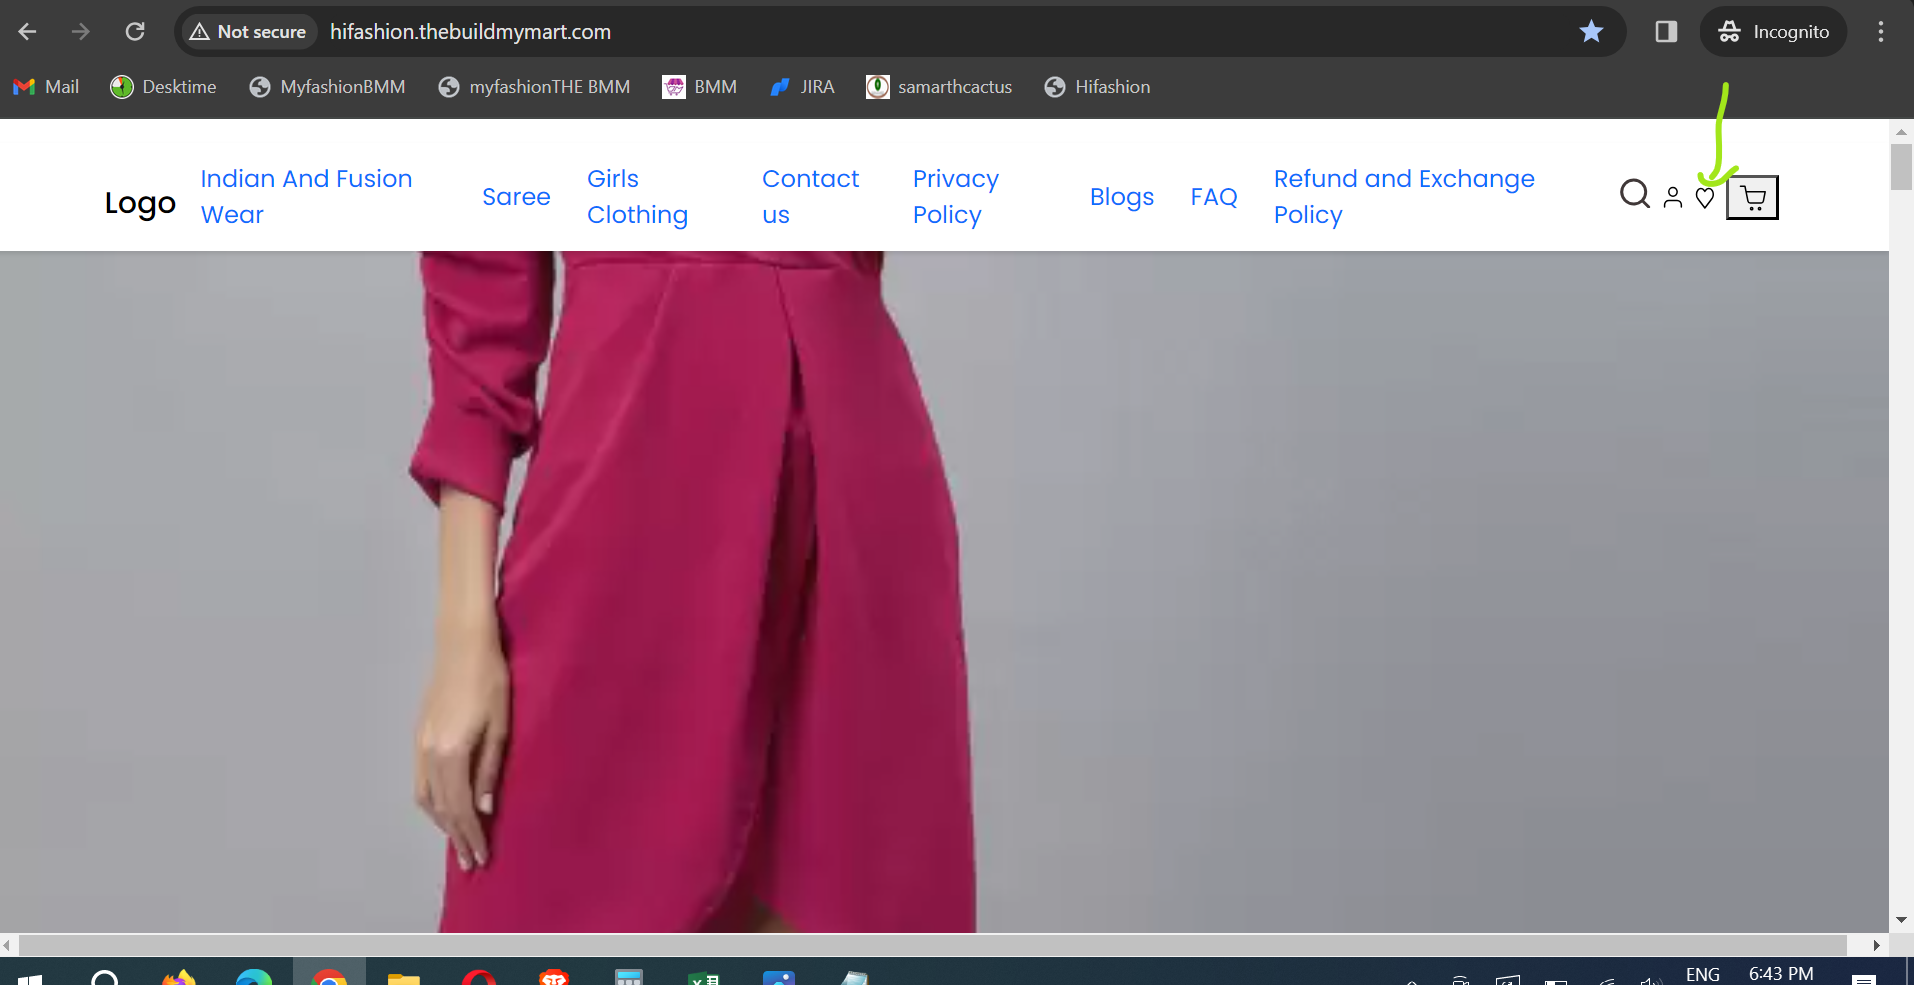
Task: Click the vertical scrollbar thumb
Action: point(1901,167)
